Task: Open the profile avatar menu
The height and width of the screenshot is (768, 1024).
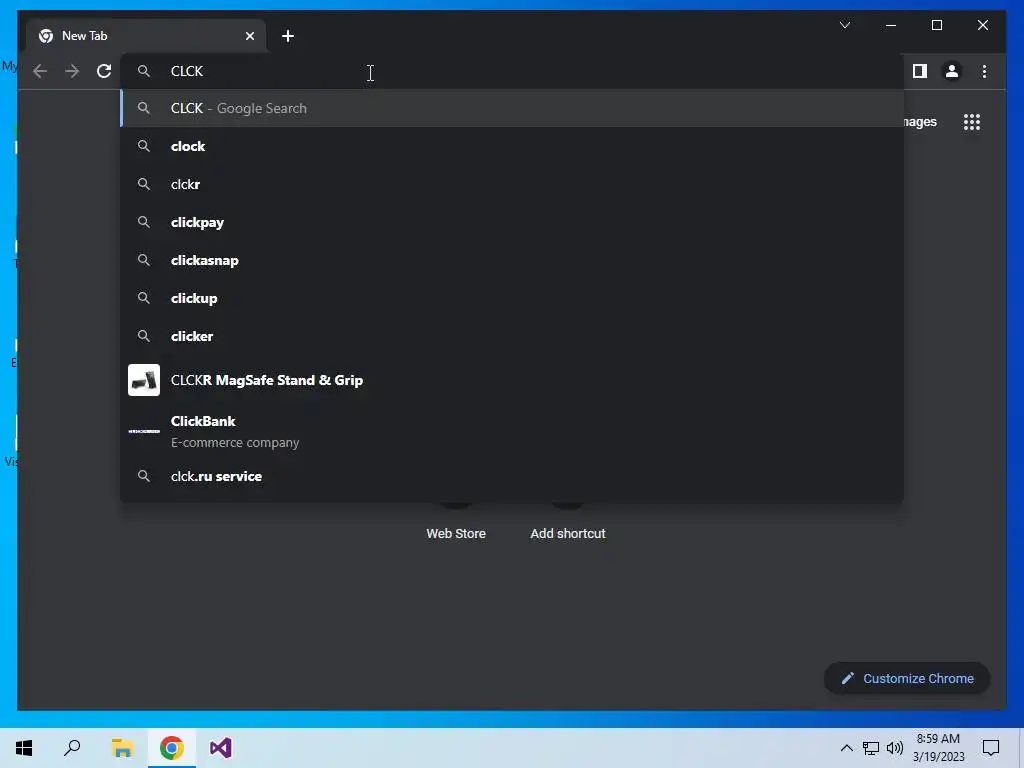Action: (x=952, y=71)
